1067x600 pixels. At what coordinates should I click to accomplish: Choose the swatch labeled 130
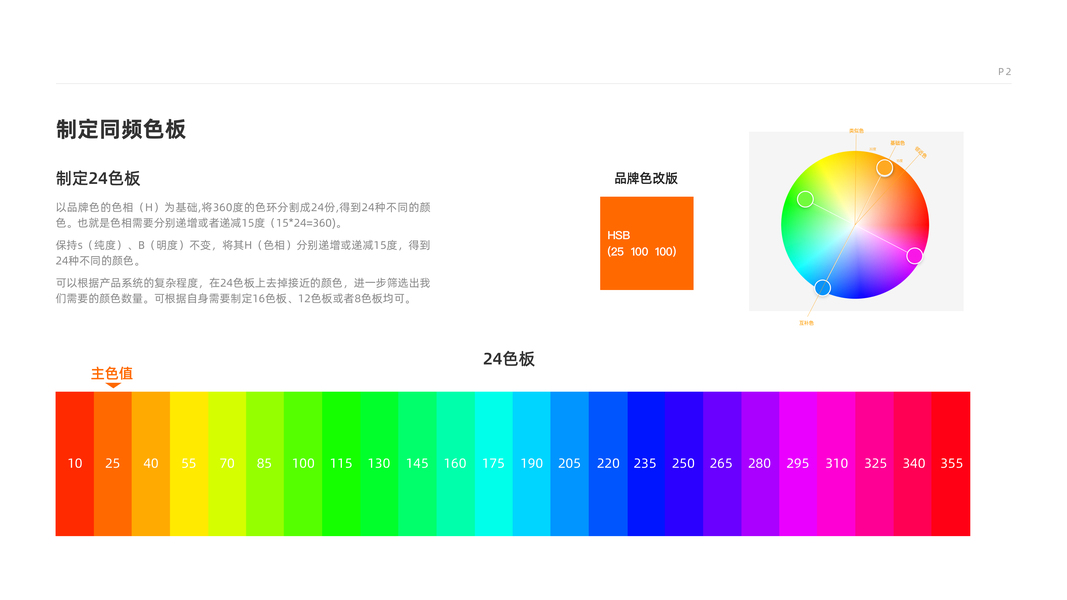click(380, 463)
